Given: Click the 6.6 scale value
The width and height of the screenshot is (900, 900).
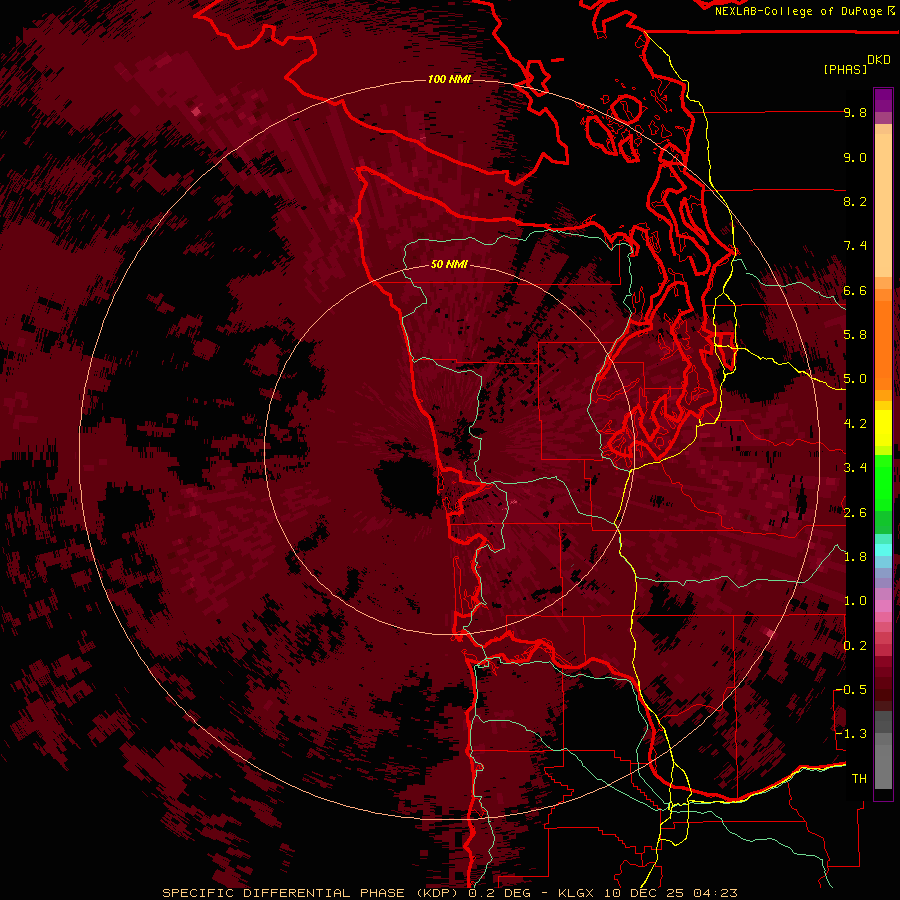Looking at the screenshot, I should 855,290.
